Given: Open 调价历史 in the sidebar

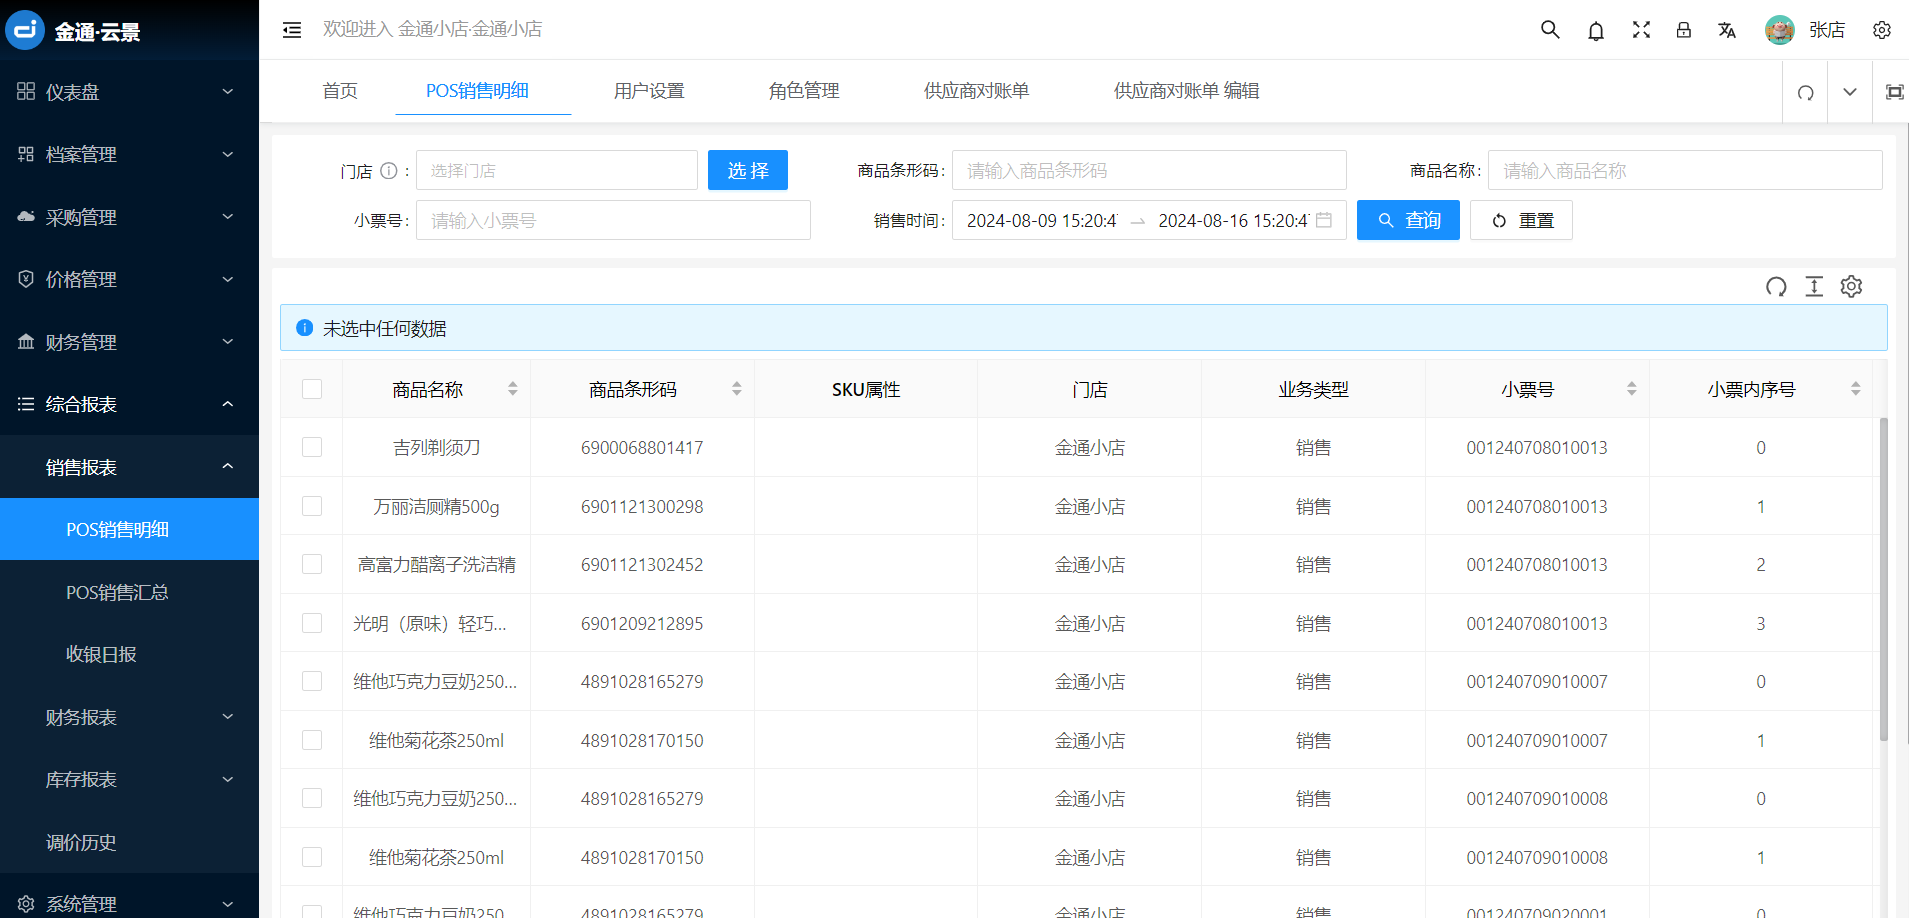Looking at the screenshot, I should tap(129, 842).
